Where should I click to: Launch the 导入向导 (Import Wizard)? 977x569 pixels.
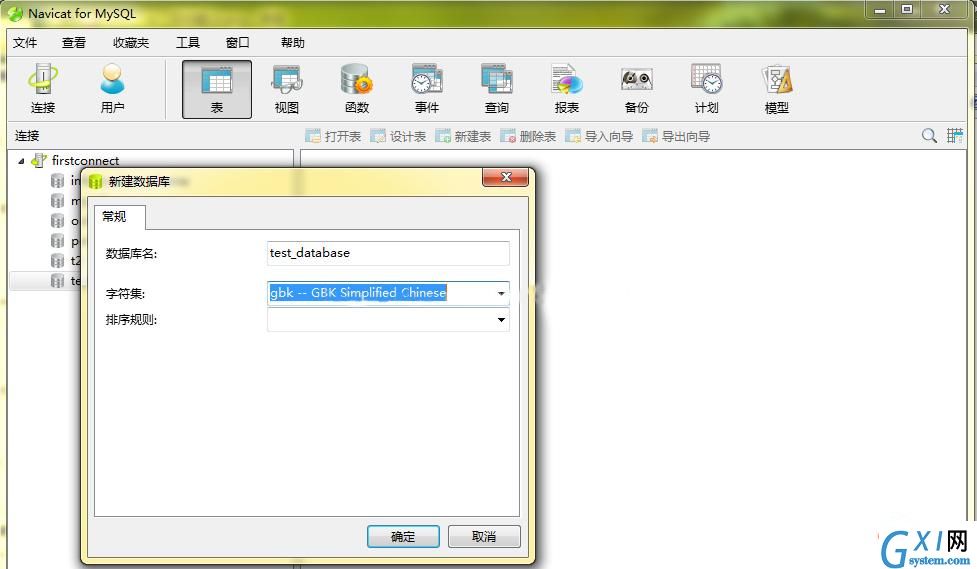click(599, 136)
